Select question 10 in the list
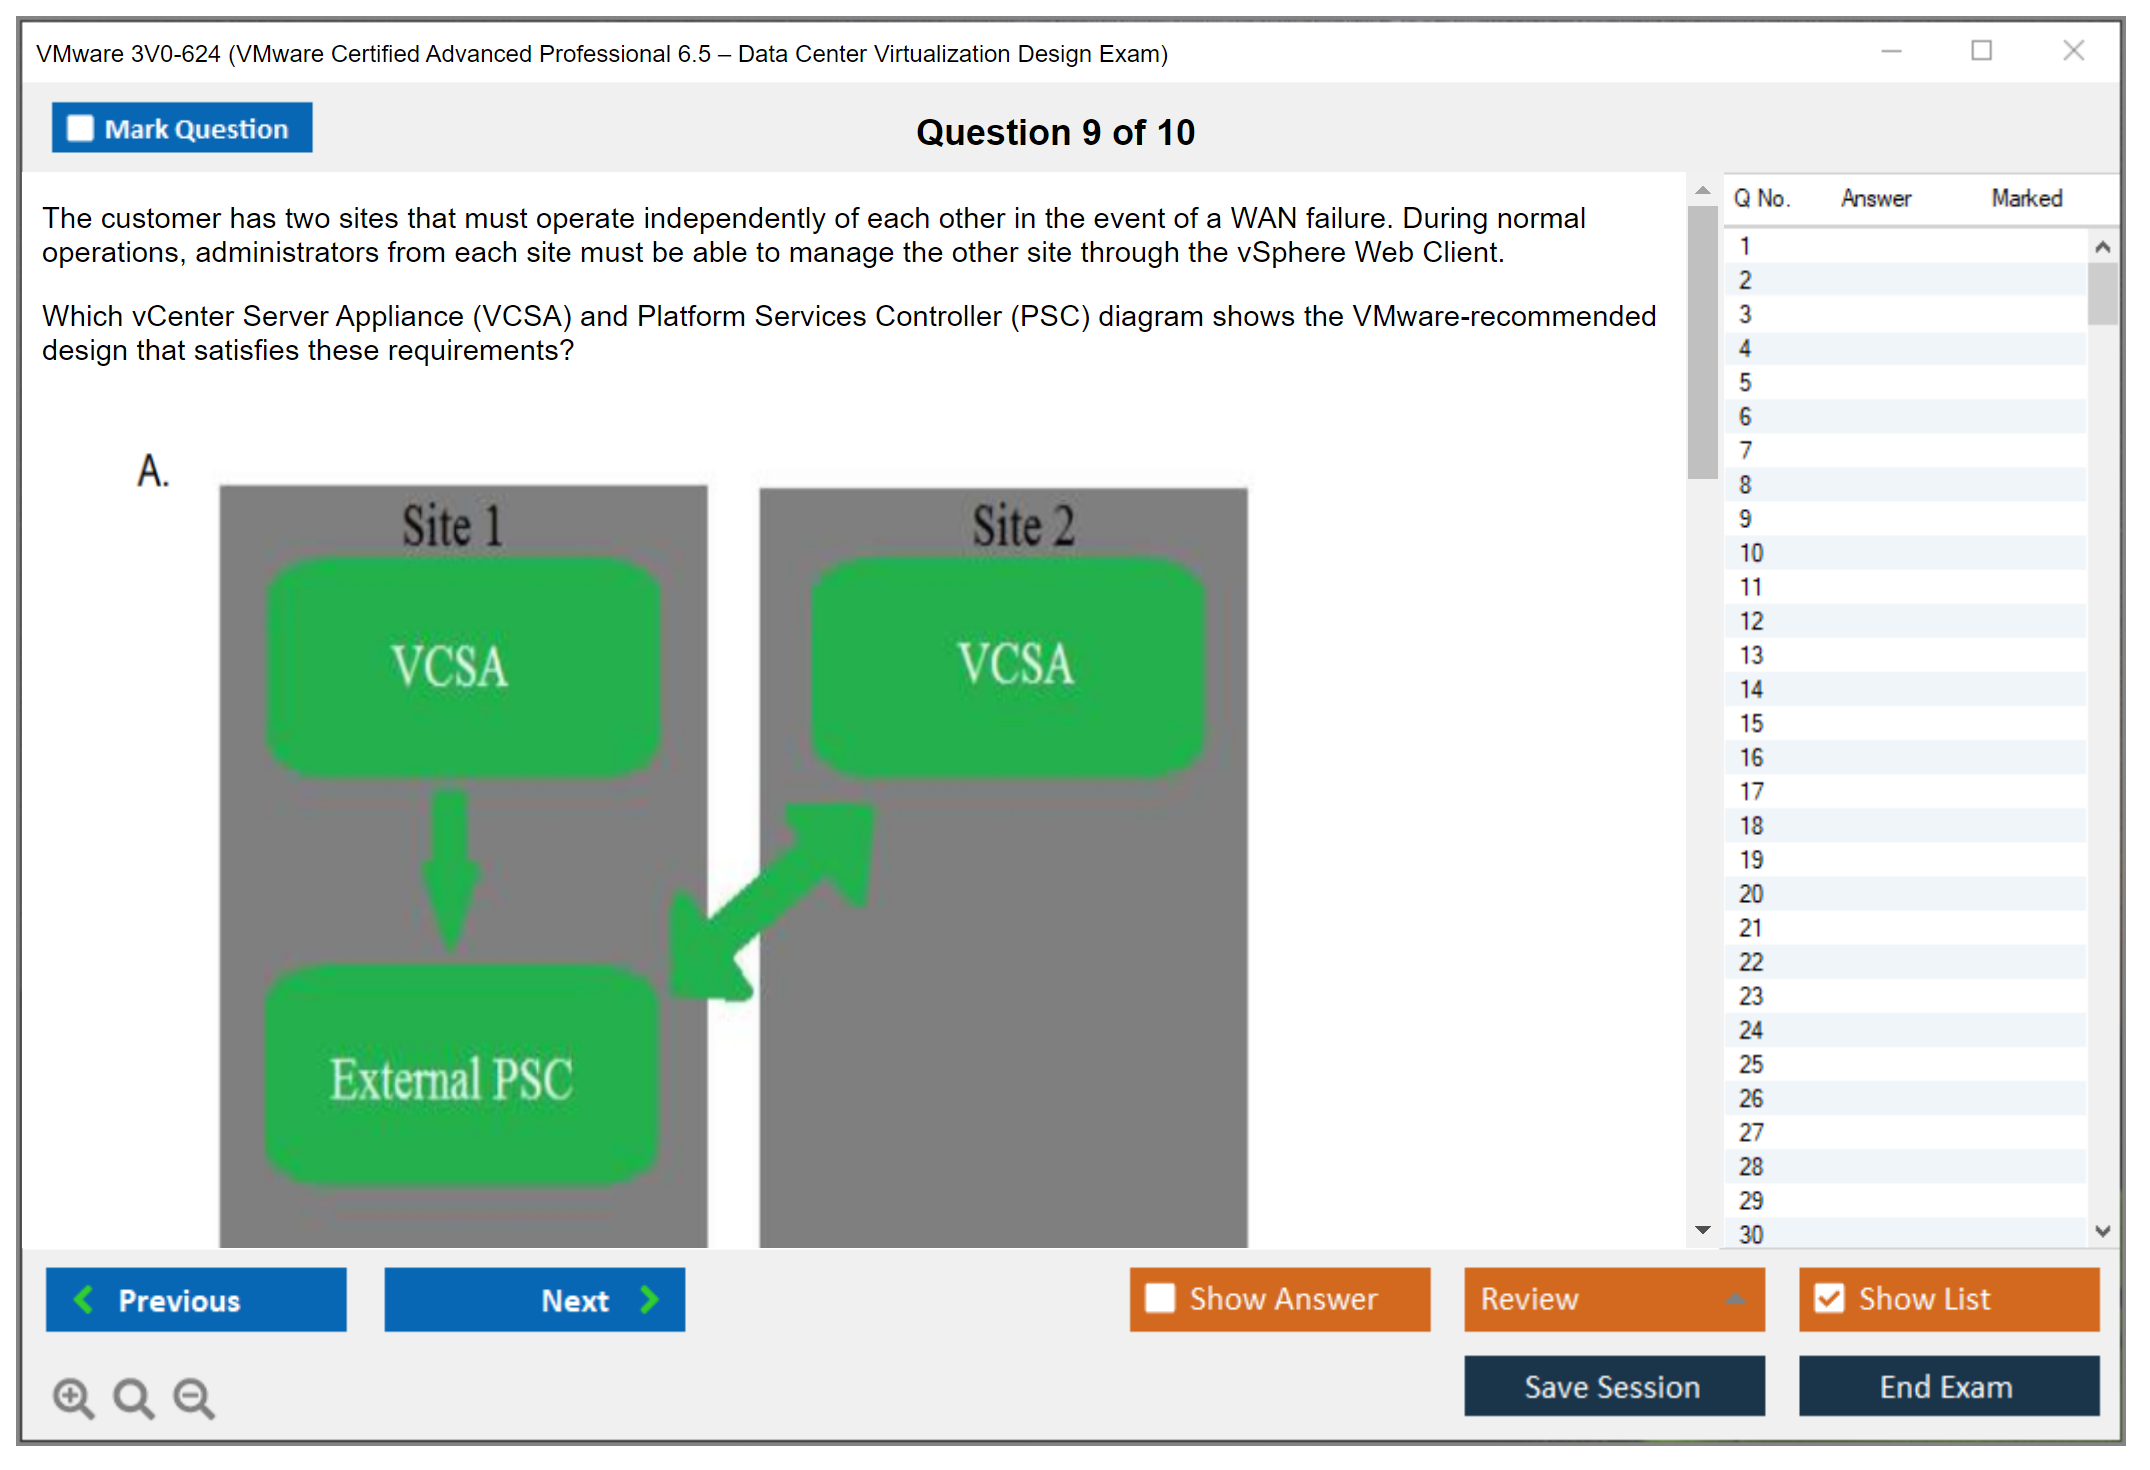 (1751, 553)
